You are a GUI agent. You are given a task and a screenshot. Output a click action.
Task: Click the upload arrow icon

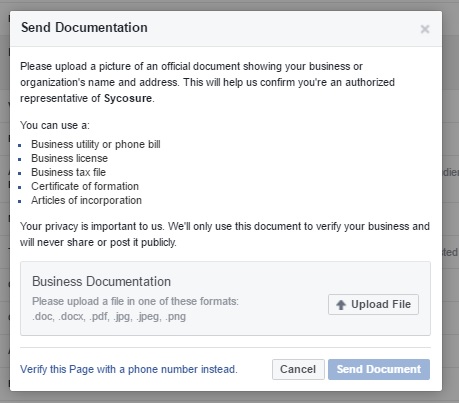pyautogui.click(x=341, y=305)
